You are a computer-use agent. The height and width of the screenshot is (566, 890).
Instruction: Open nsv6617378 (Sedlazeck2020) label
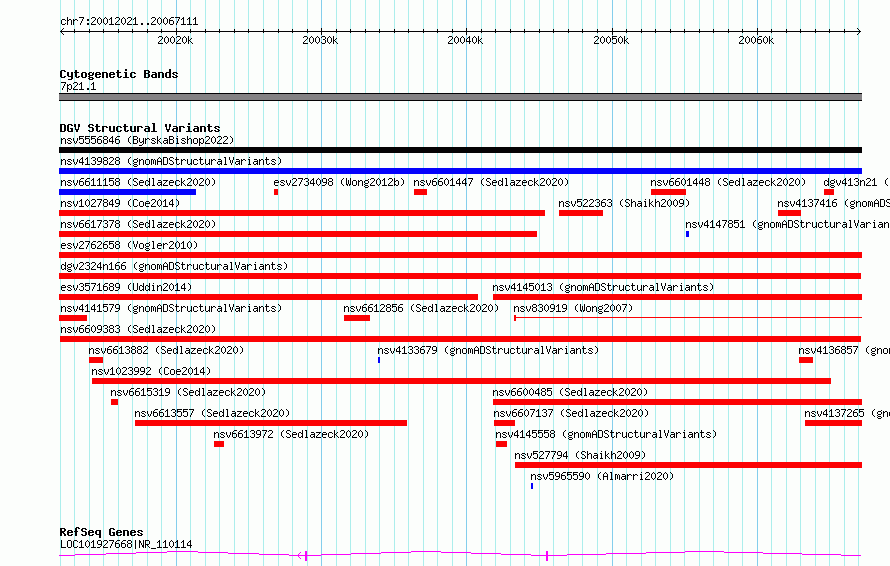pyautogui.click(x=138, y=224)
